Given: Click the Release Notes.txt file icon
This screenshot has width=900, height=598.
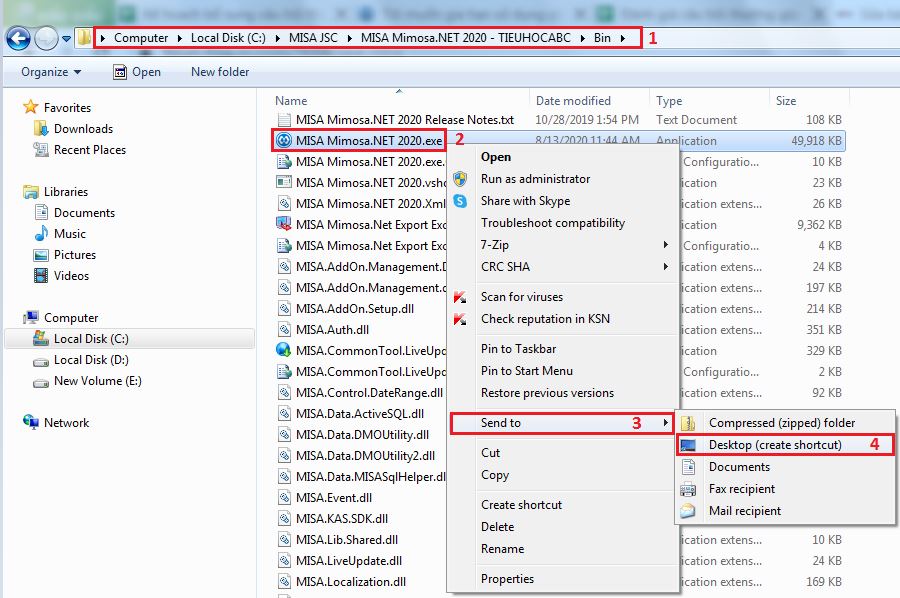Looking at the screenshot, I should click(284, 119).
